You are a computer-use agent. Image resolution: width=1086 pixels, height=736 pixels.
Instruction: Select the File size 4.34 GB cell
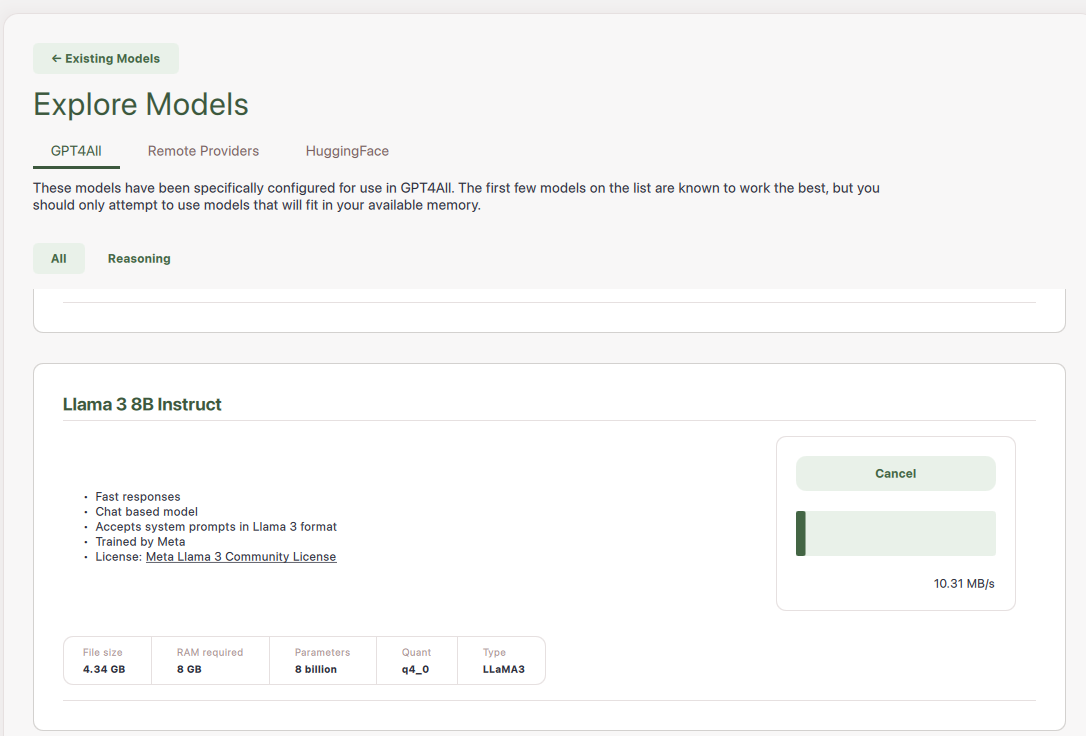106,661
